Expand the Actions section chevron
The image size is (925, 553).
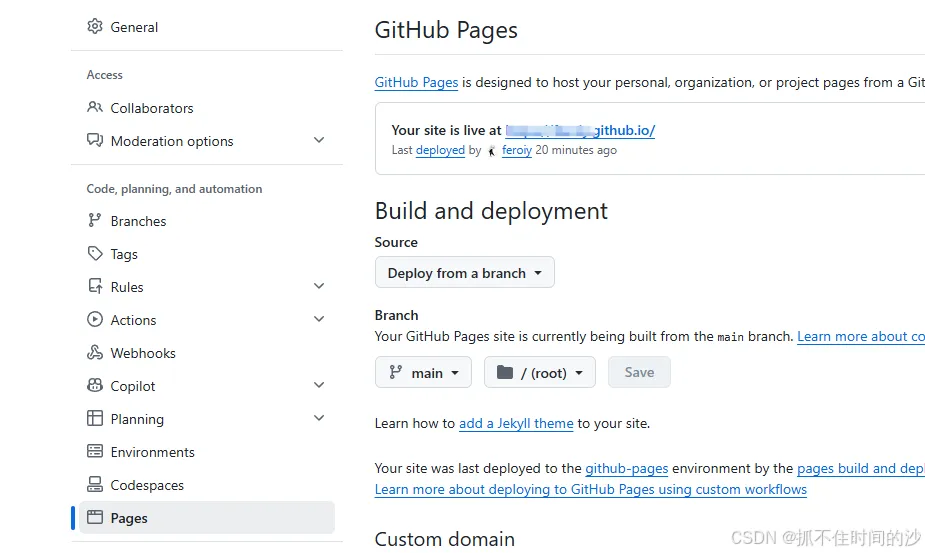coord(319,319)
